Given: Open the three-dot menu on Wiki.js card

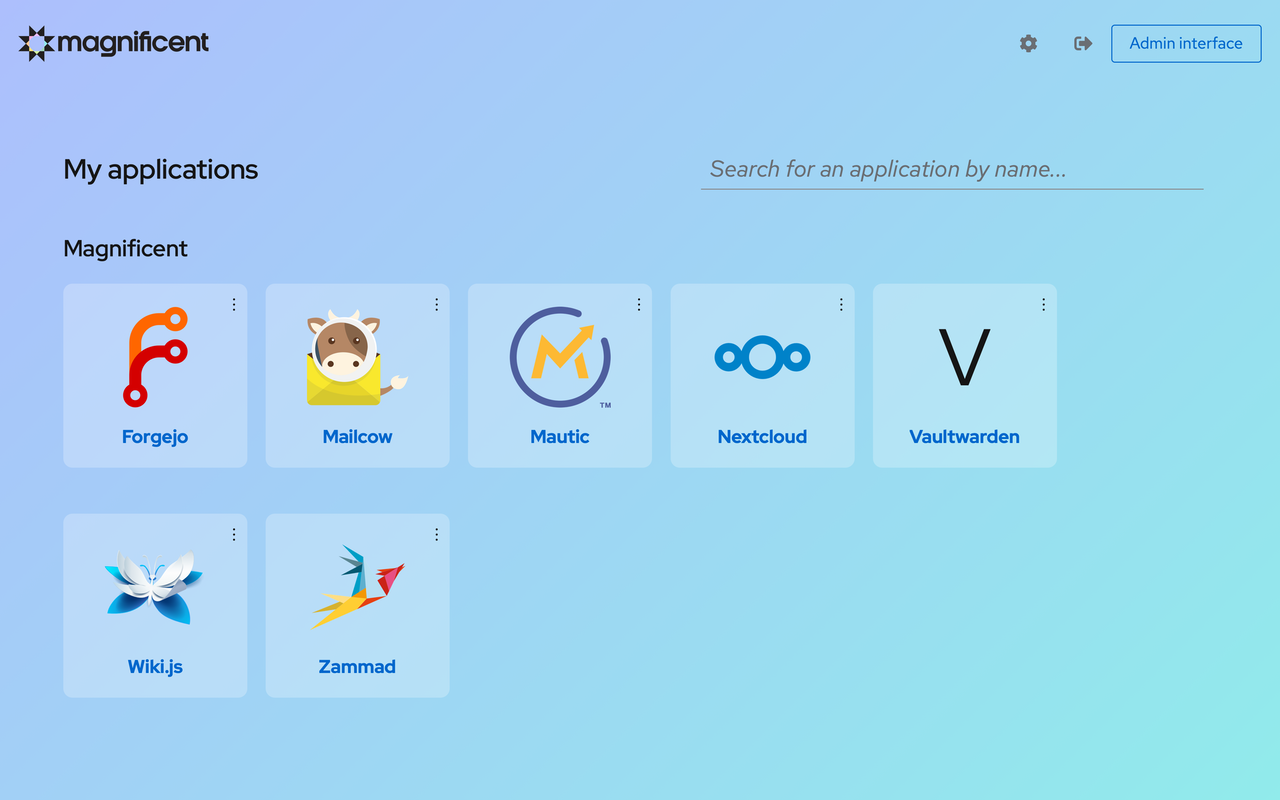Looking at the screenshot, I should [x=234, y=534].
